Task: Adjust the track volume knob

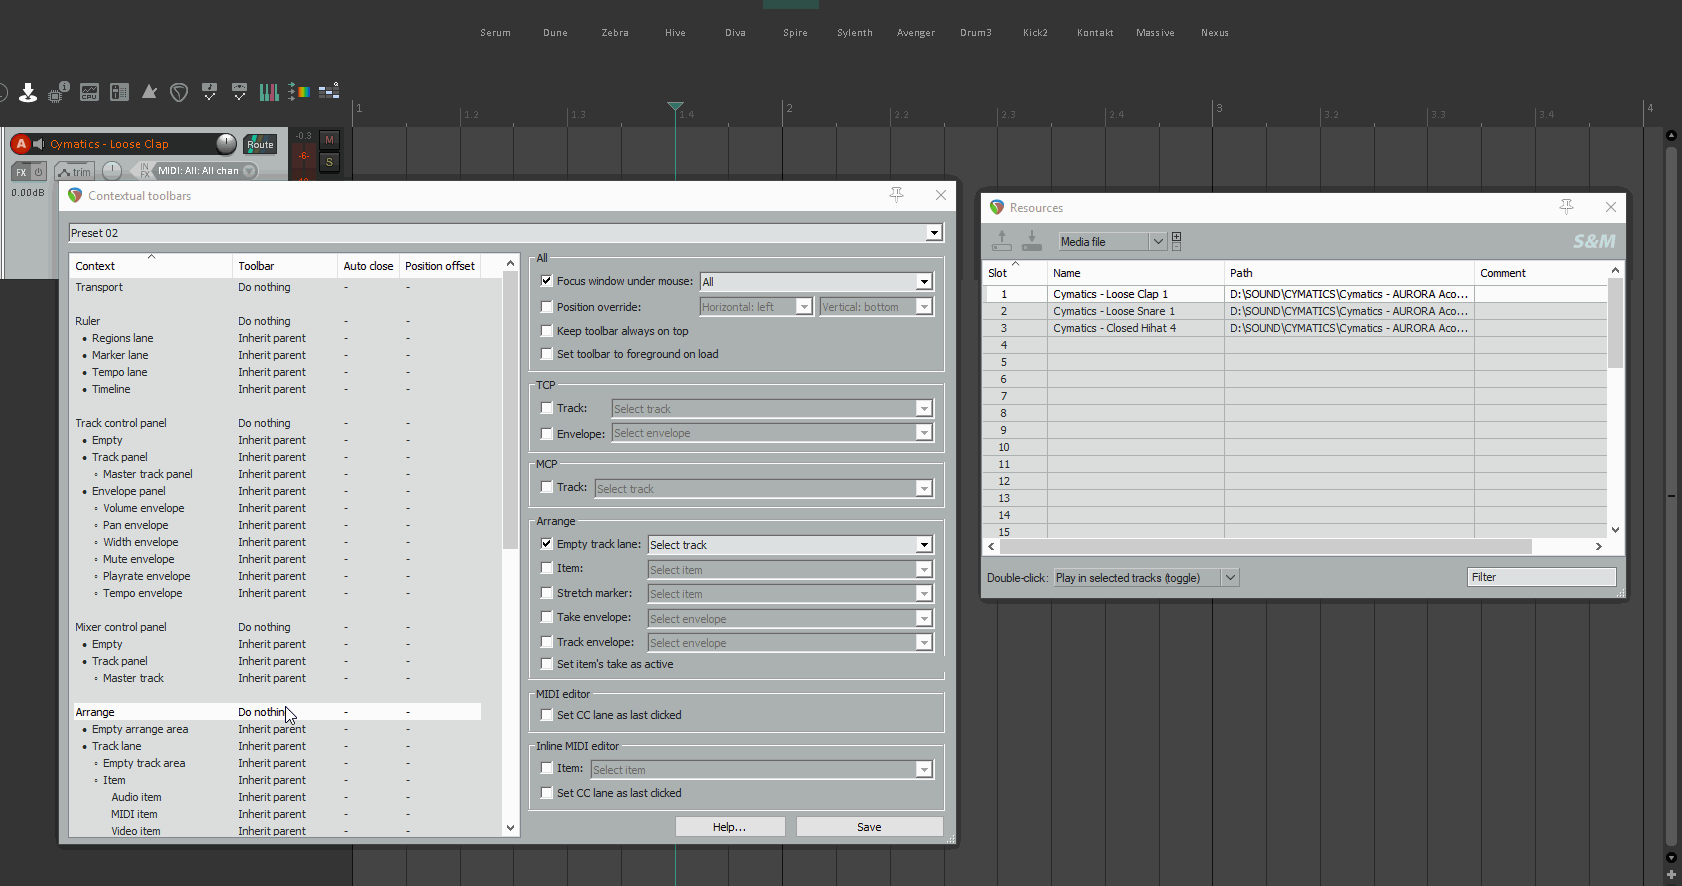Action: point(227,144)
